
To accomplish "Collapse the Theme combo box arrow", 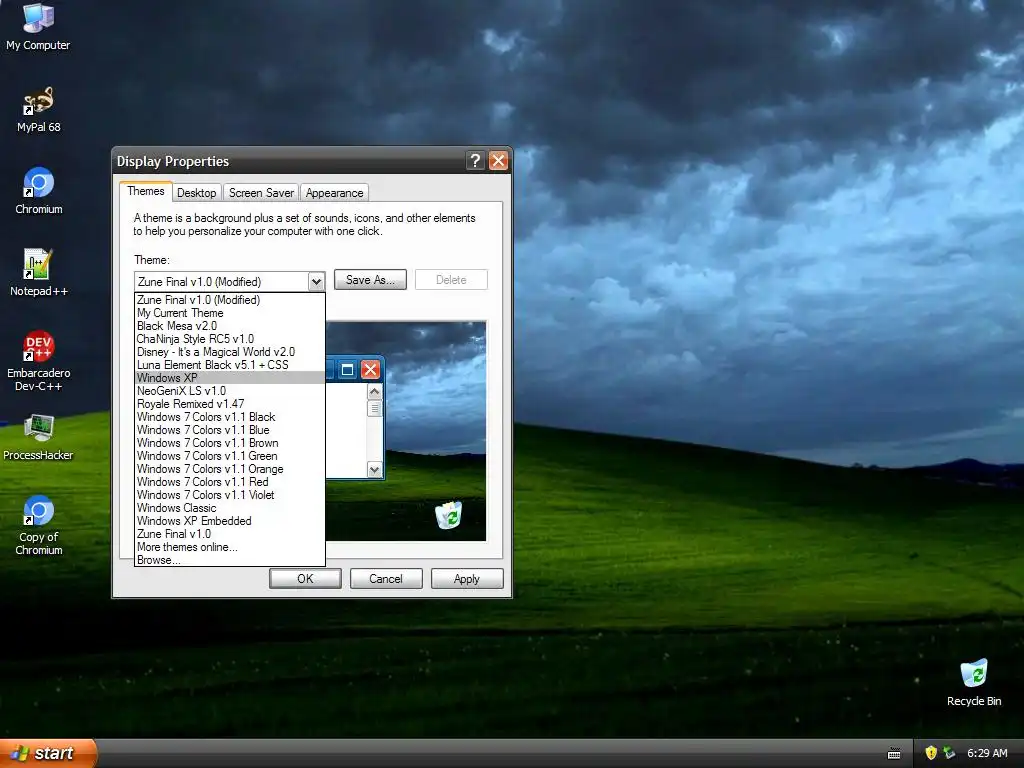I will (x=316, y=281).
